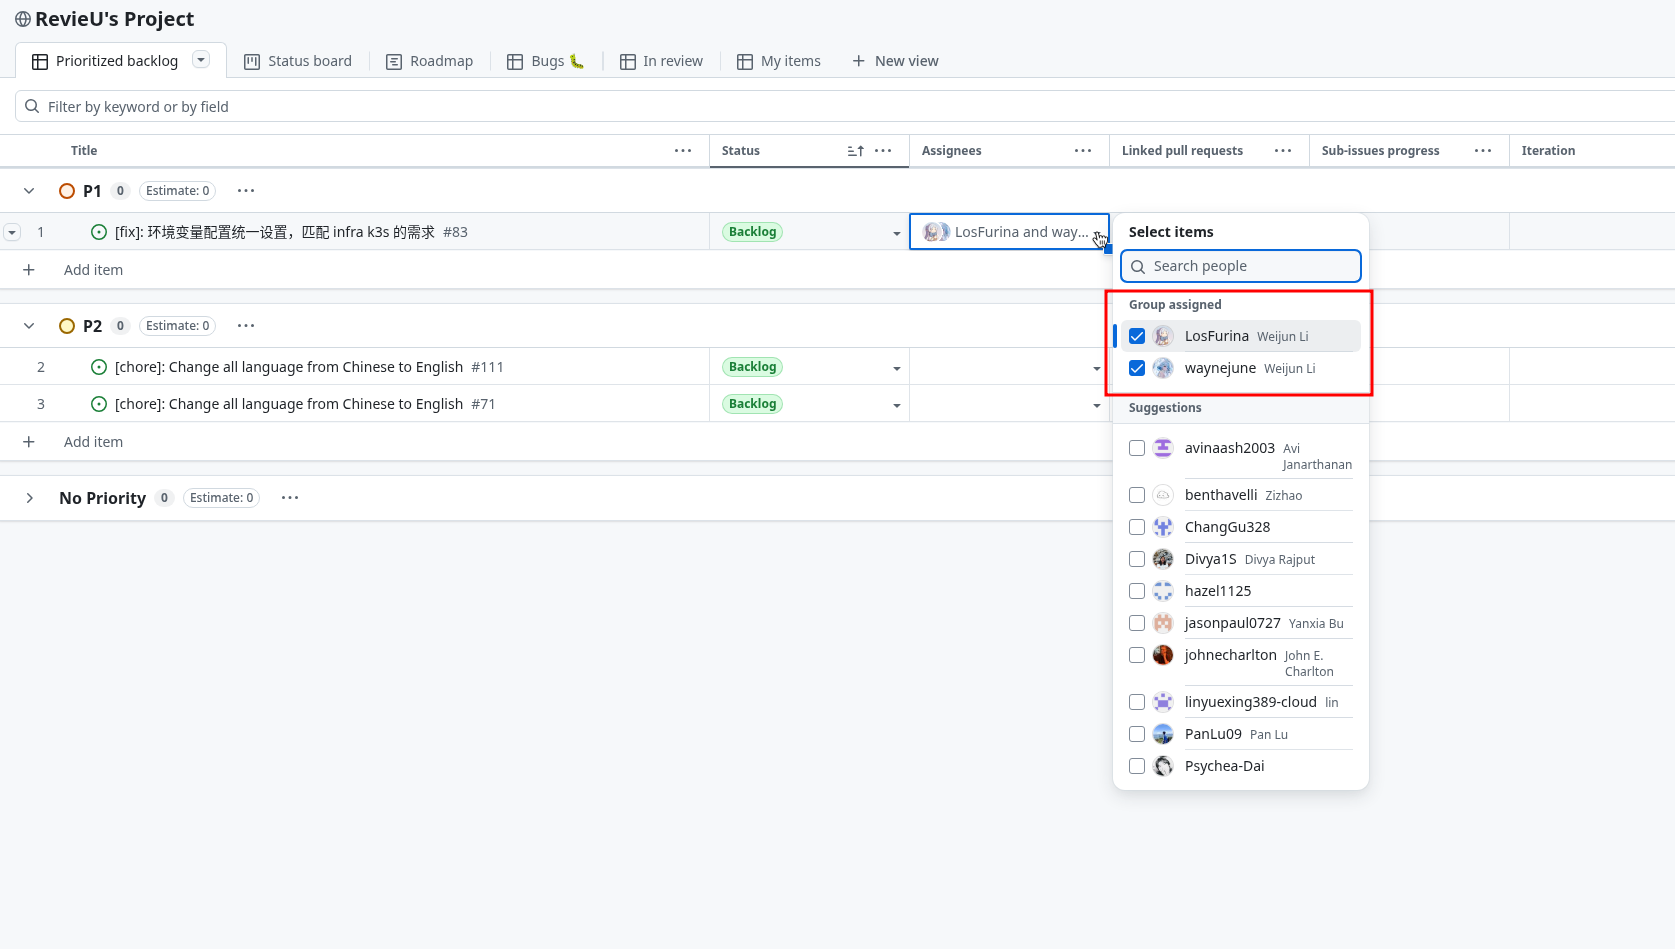This screenshot has width=1675, height=949.
Task: Click the search magnifier in the filter bar
Action: point(32,106)
